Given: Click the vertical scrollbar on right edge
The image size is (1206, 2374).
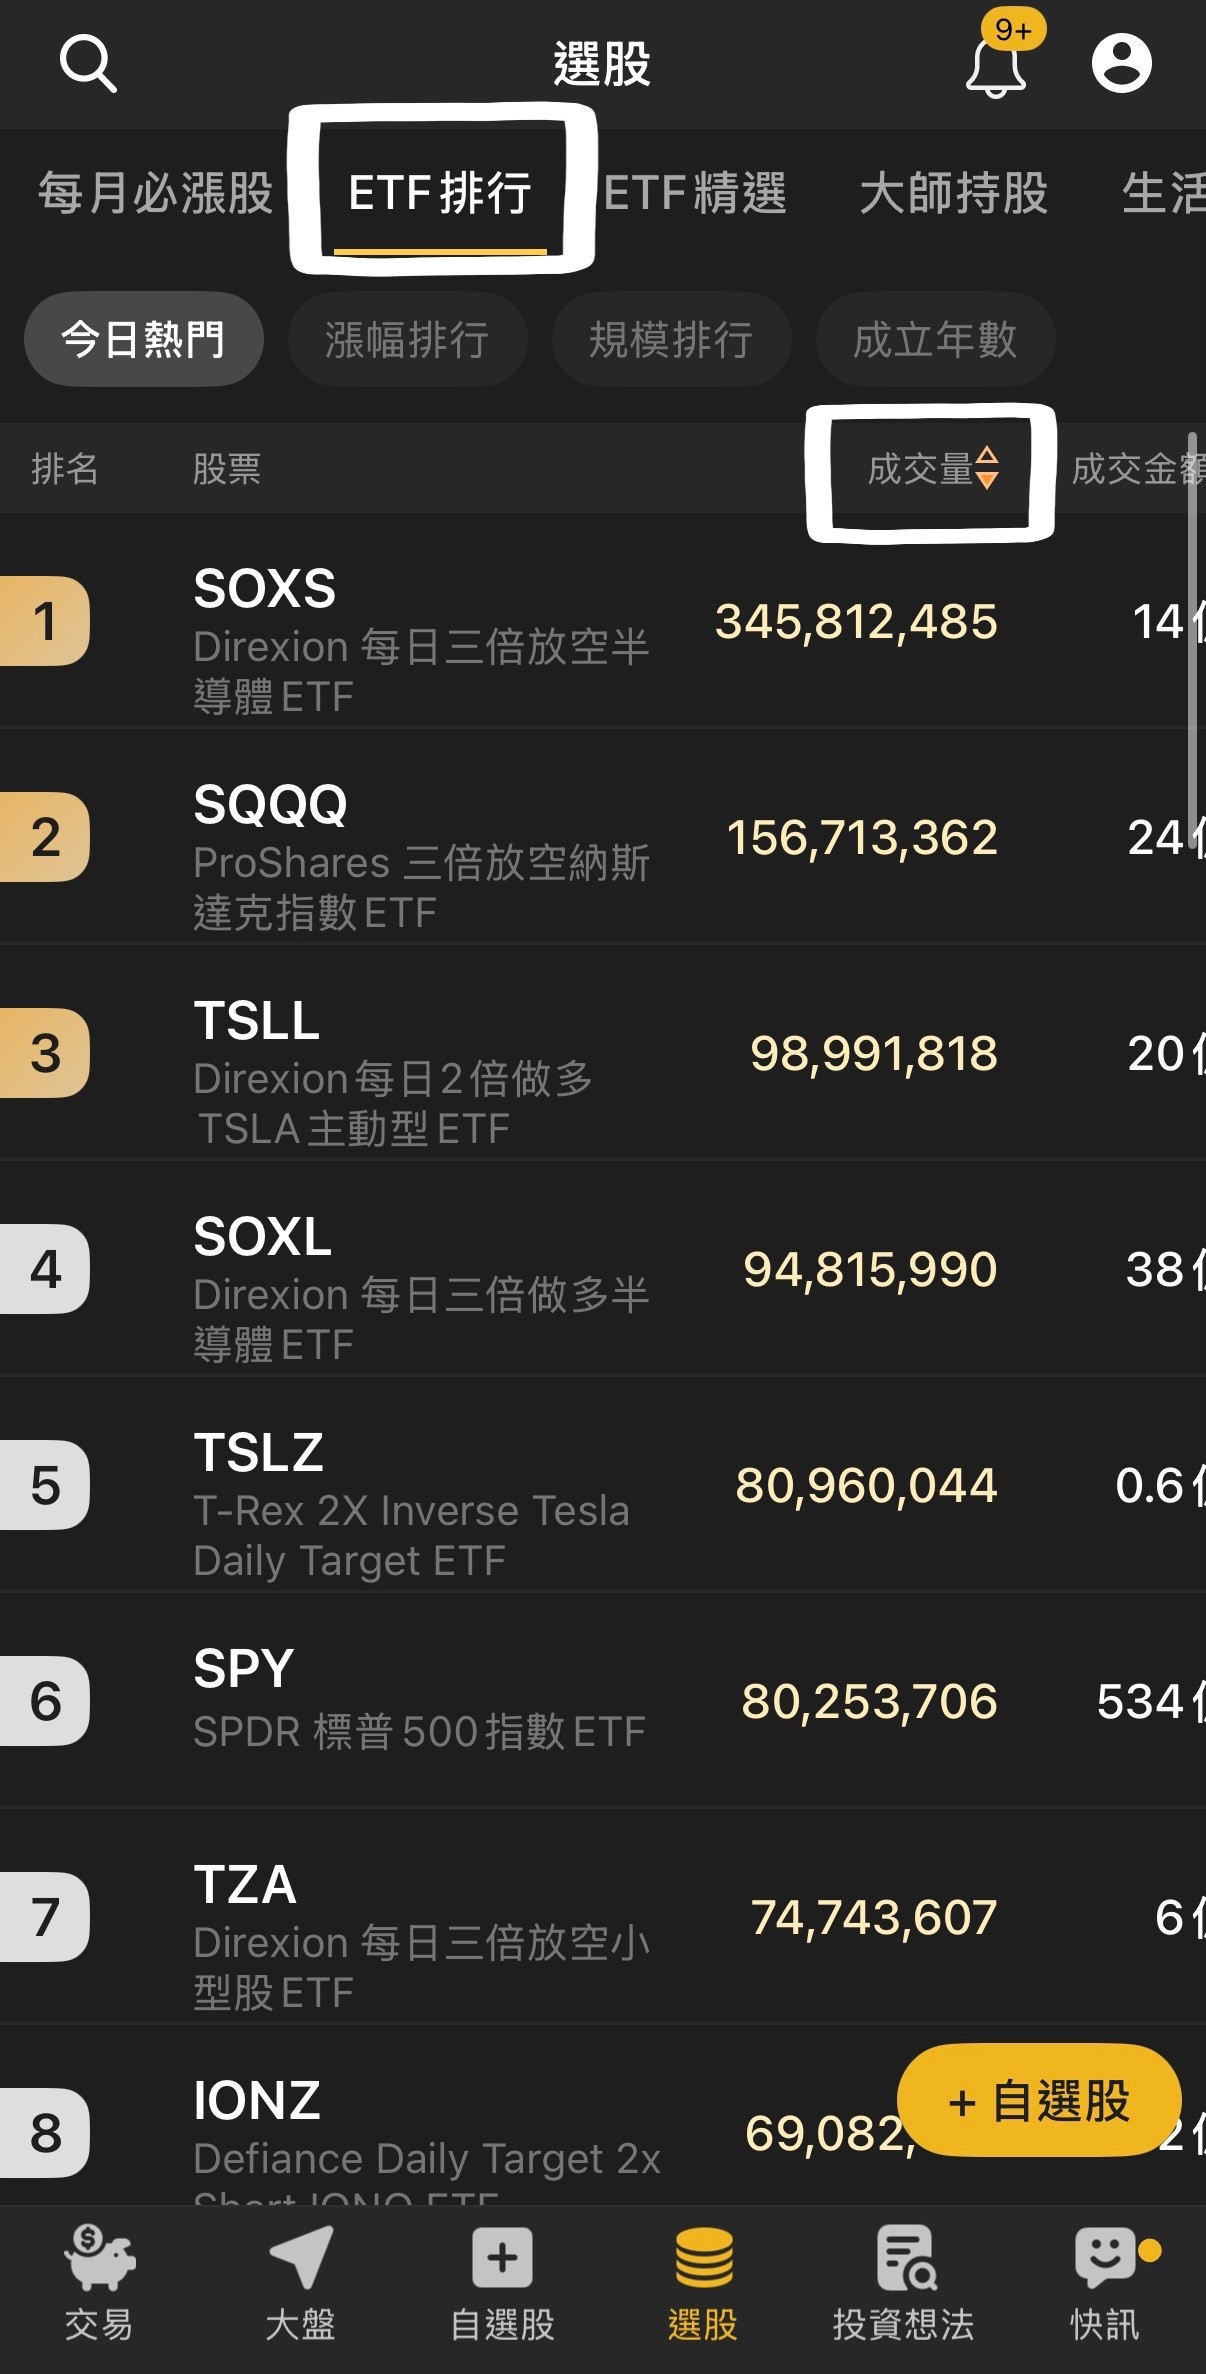Looking at the screenshot, I should coord(1192,630).
